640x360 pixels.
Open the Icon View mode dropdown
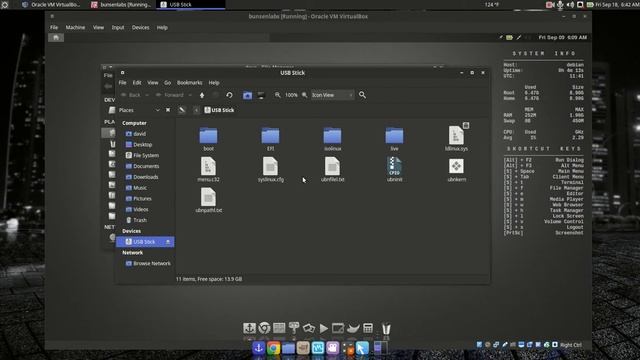point(332,95)
